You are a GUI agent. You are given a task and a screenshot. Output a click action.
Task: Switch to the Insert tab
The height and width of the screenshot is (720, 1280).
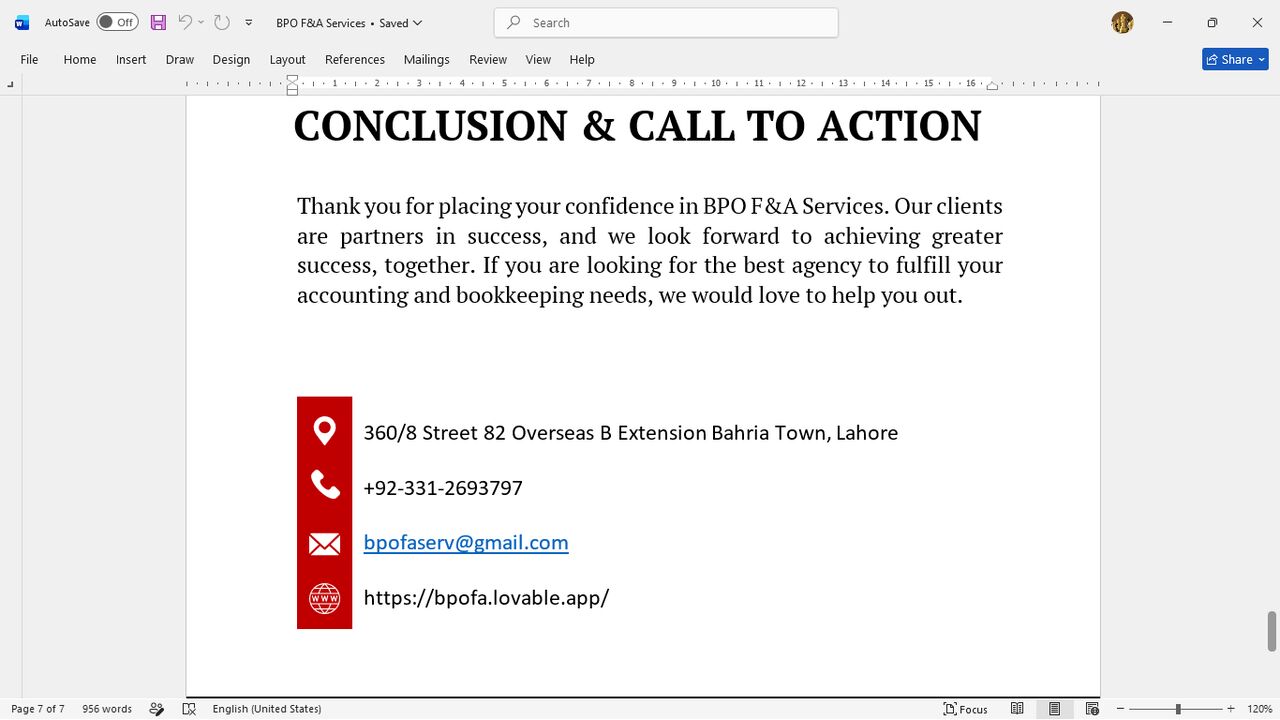131,60
